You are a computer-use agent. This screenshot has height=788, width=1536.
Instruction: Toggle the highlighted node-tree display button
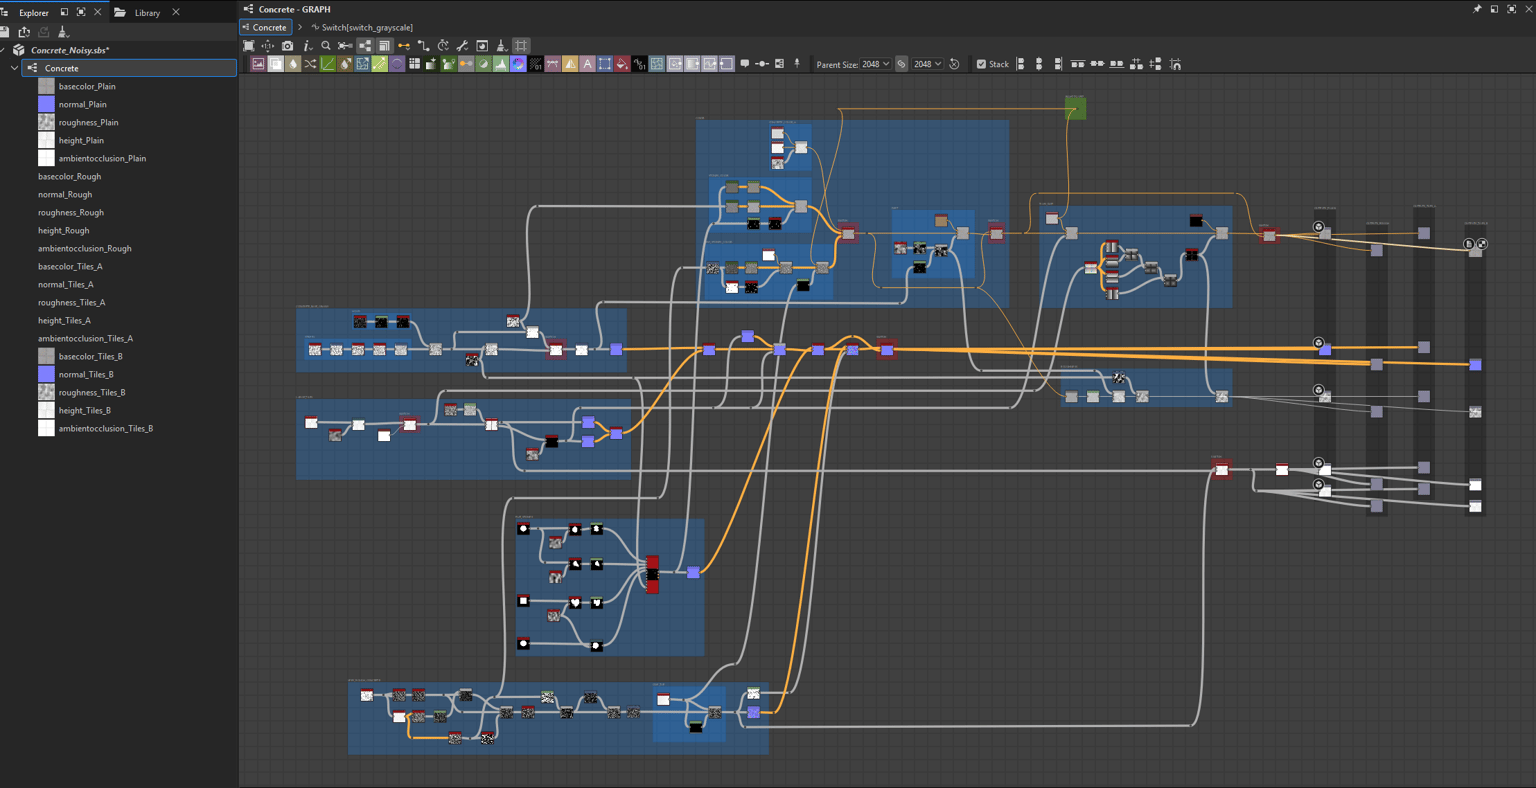(x=365, y=46)
